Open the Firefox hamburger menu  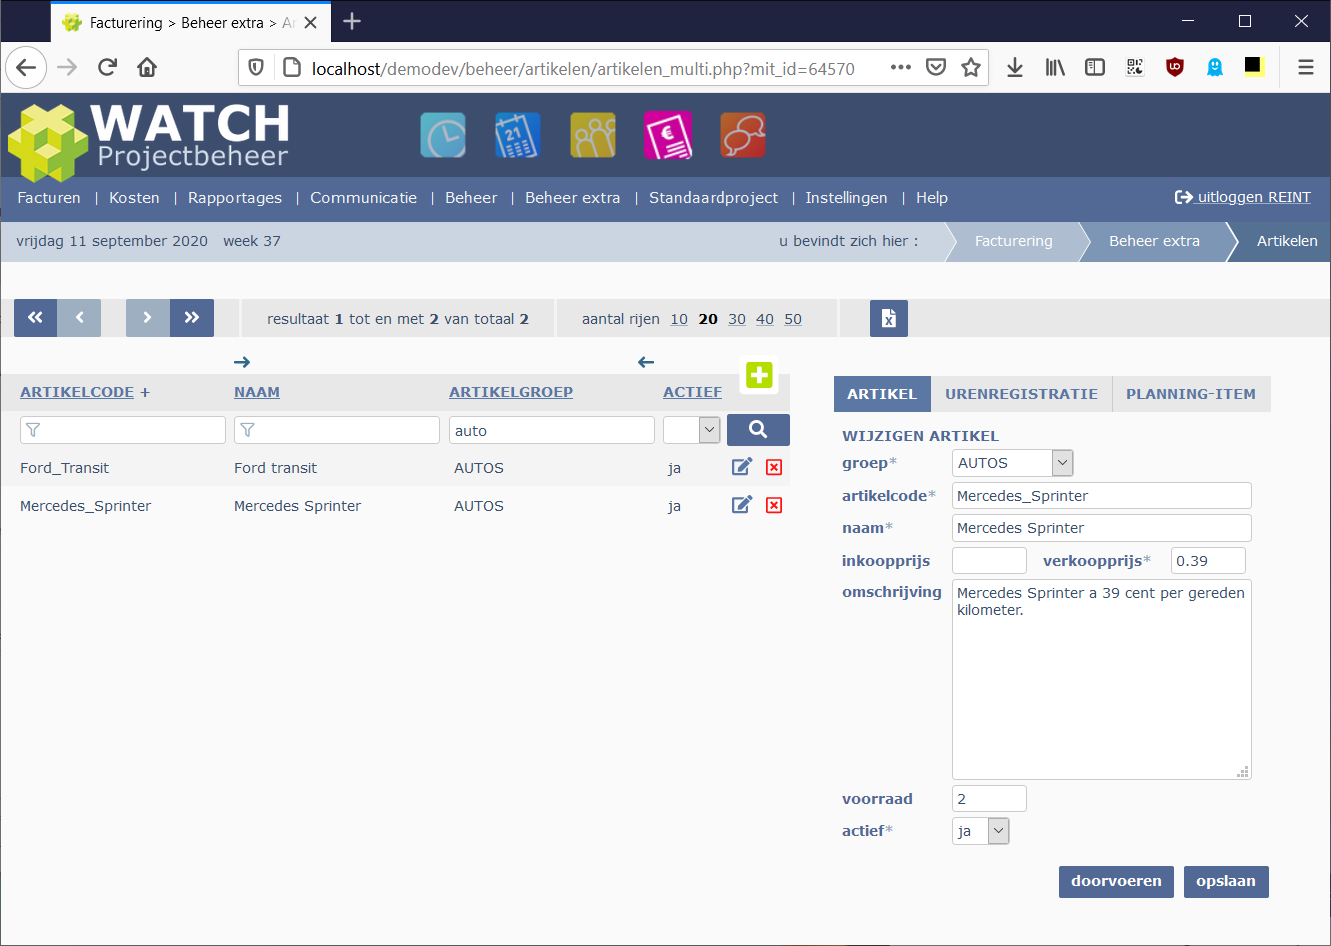[x=1306, y=67]
